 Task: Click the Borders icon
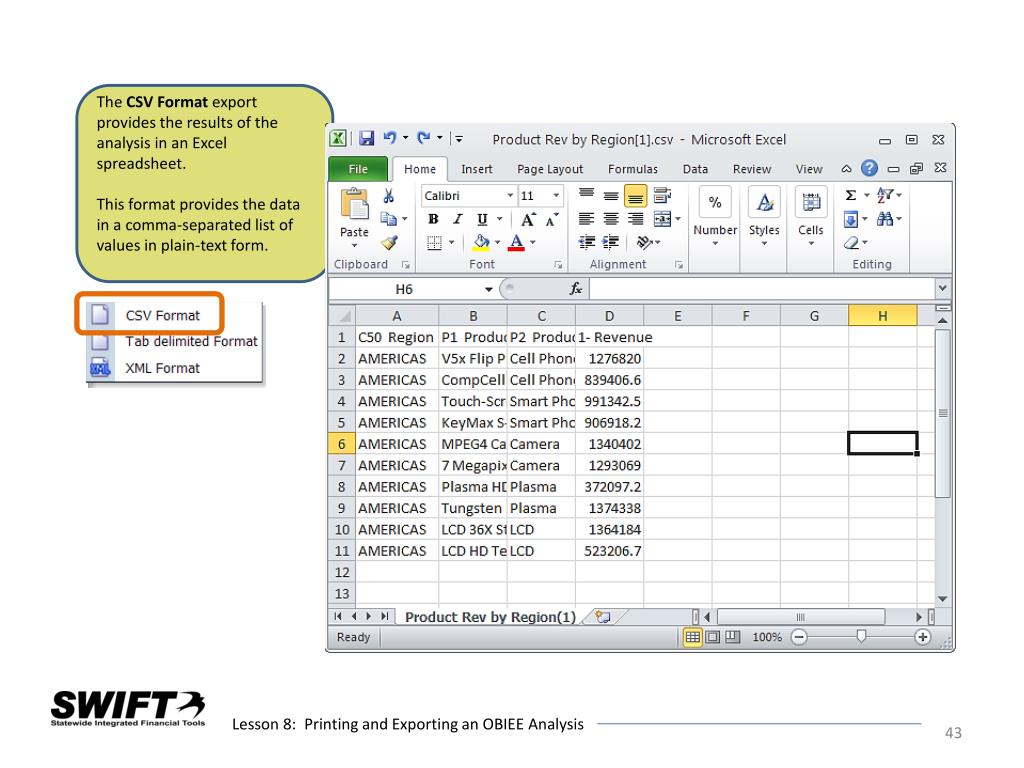click(x=434, y=243)
